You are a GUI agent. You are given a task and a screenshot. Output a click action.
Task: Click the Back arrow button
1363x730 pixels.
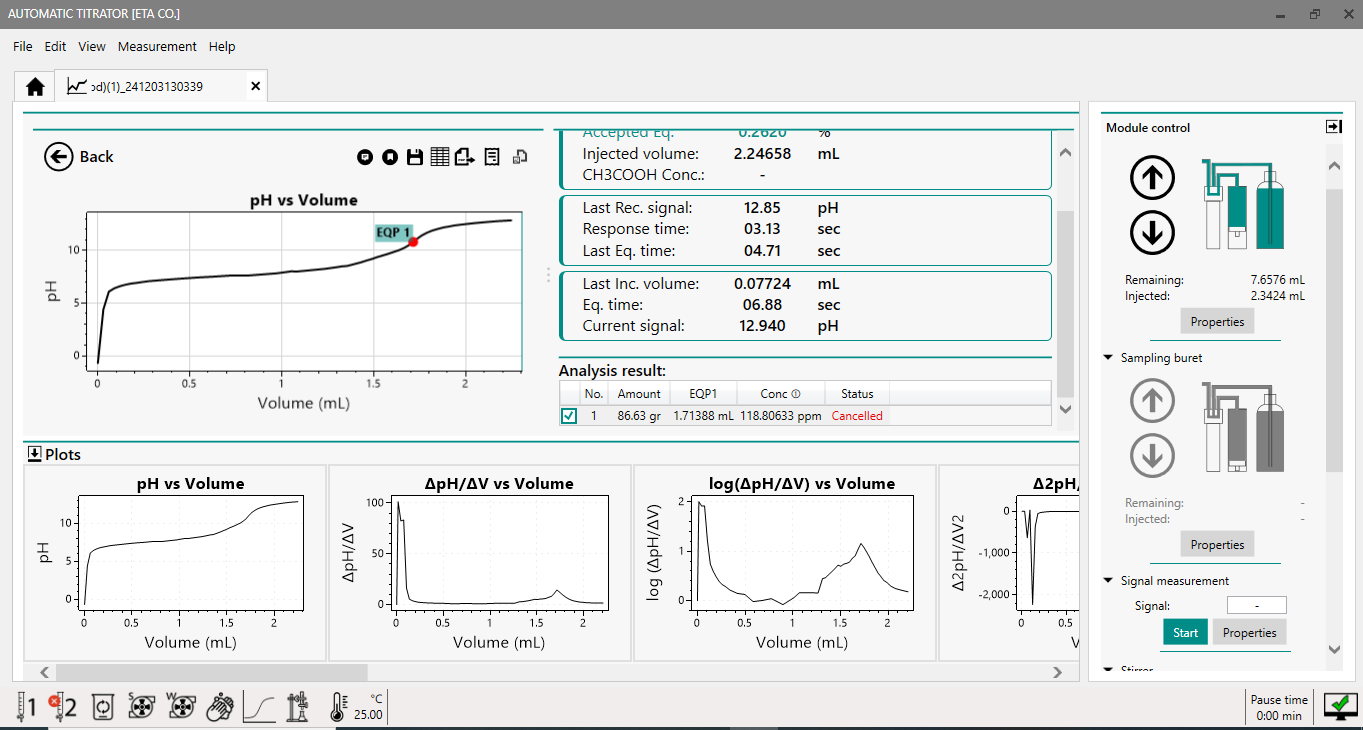point(59,157)
